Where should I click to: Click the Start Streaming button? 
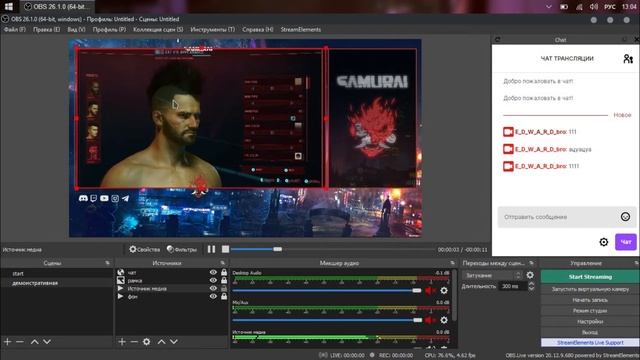pyautogui.click(x=590, y=276)
